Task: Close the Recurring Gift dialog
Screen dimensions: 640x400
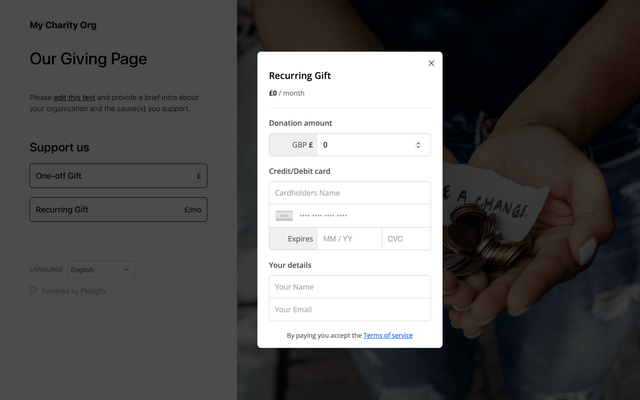Action: [x=431, y=63]
